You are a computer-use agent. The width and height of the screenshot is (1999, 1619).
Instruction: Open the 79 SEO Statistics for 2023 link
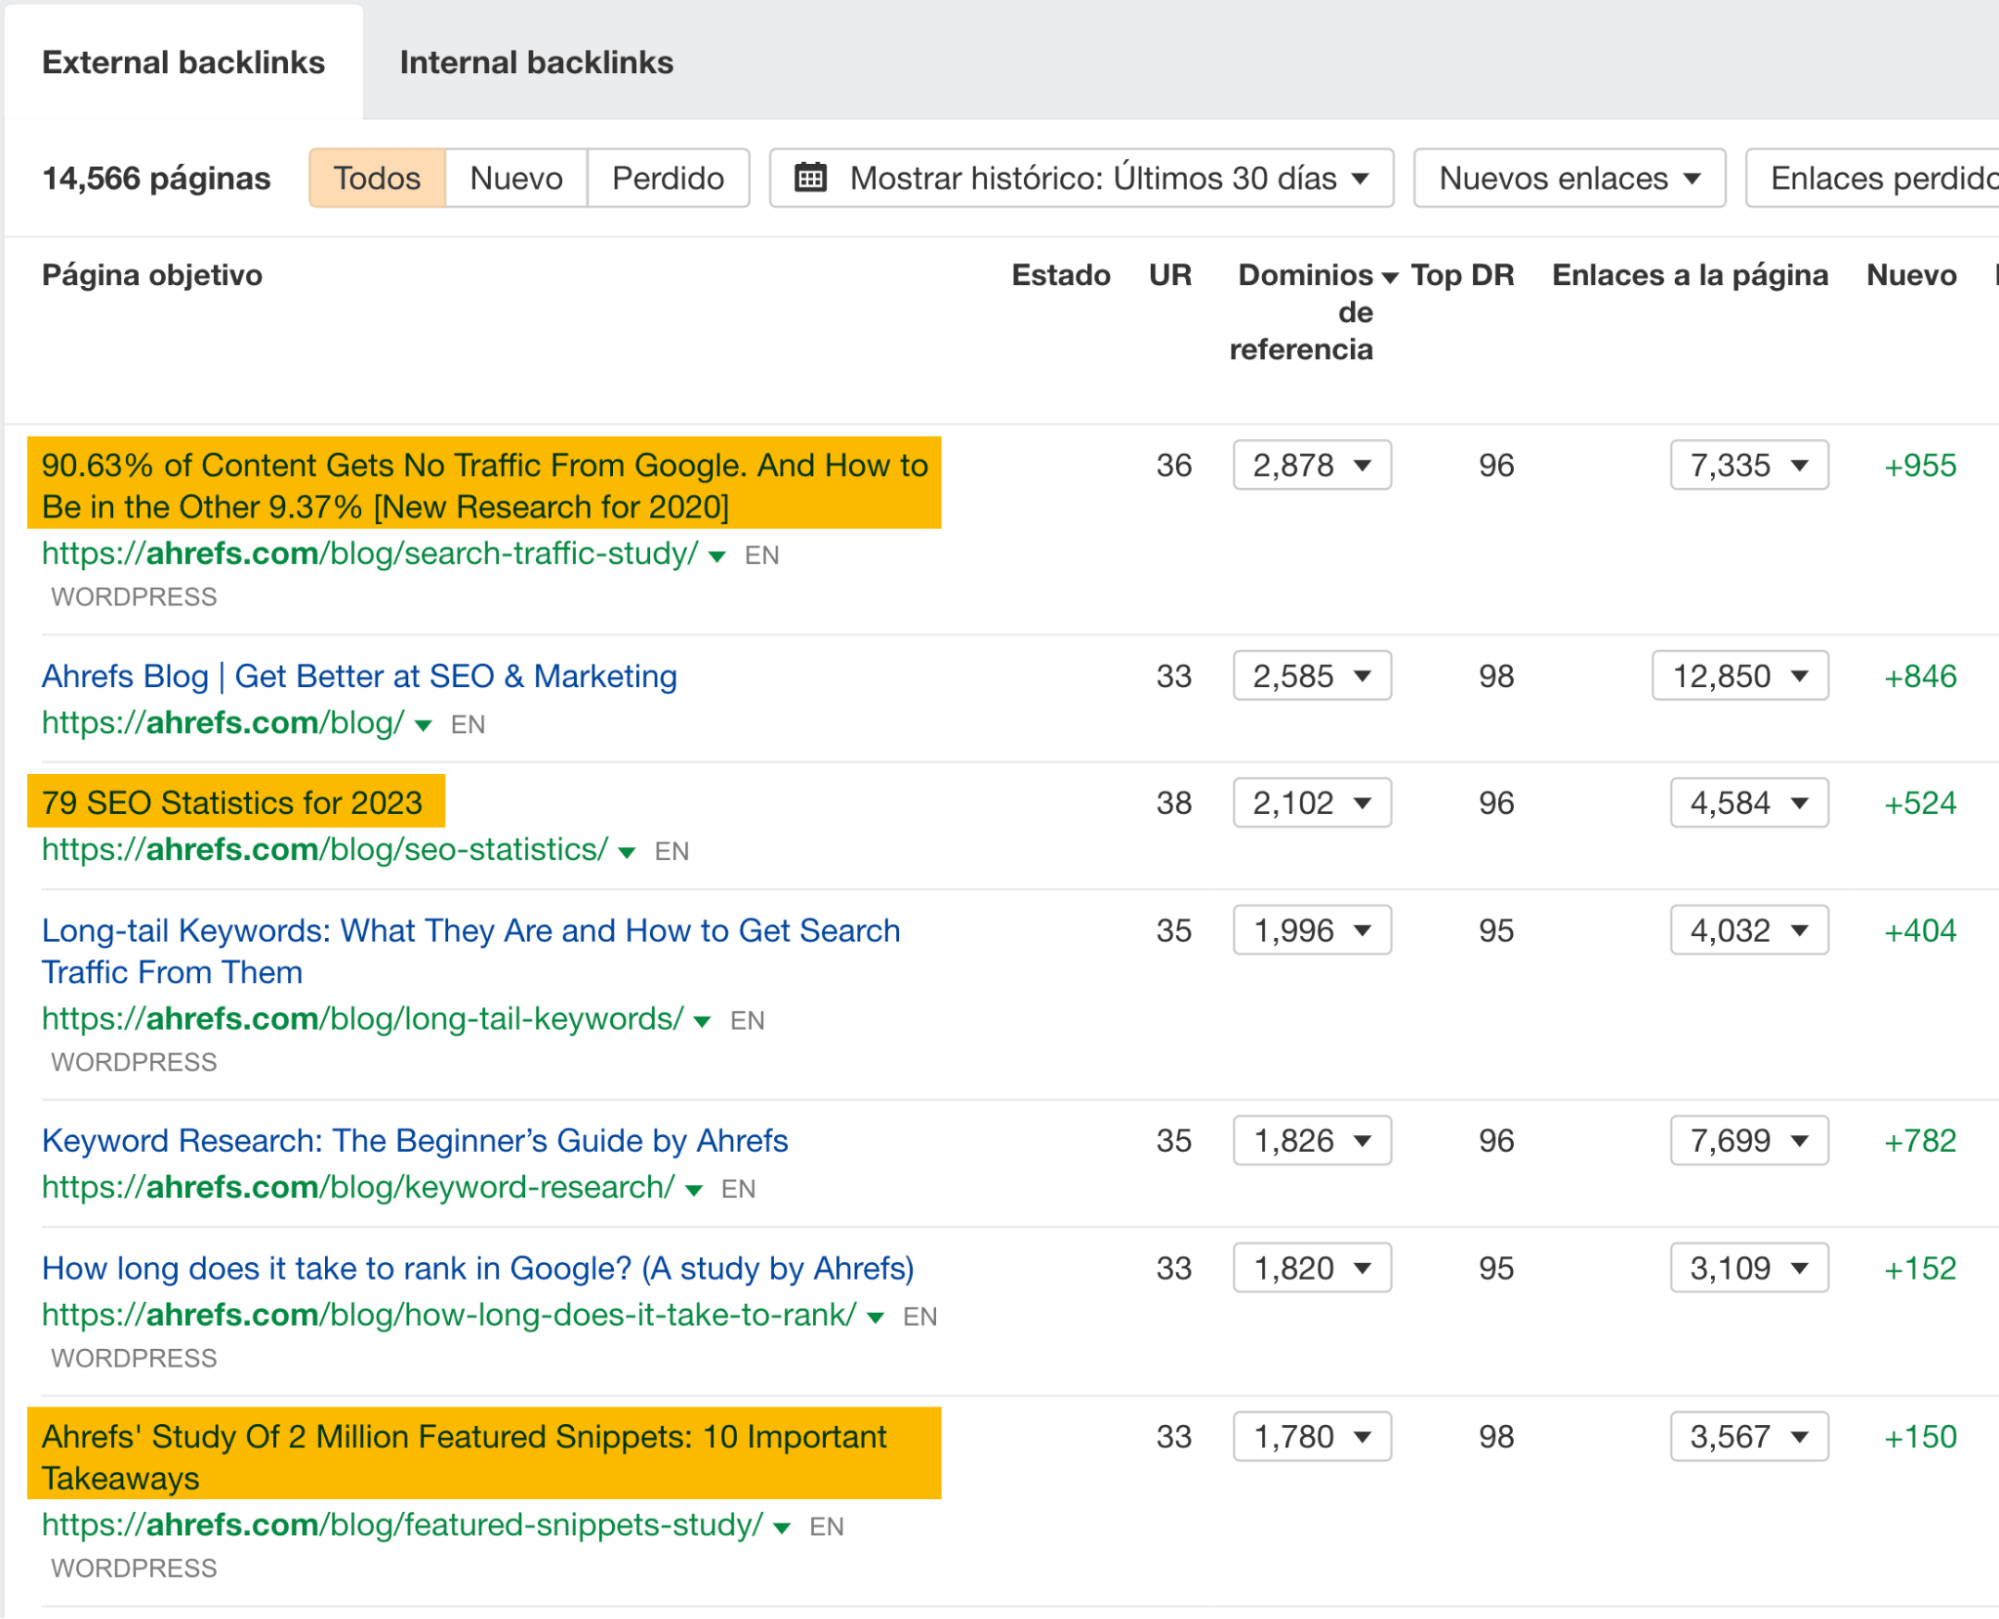[x=233, y=801]
